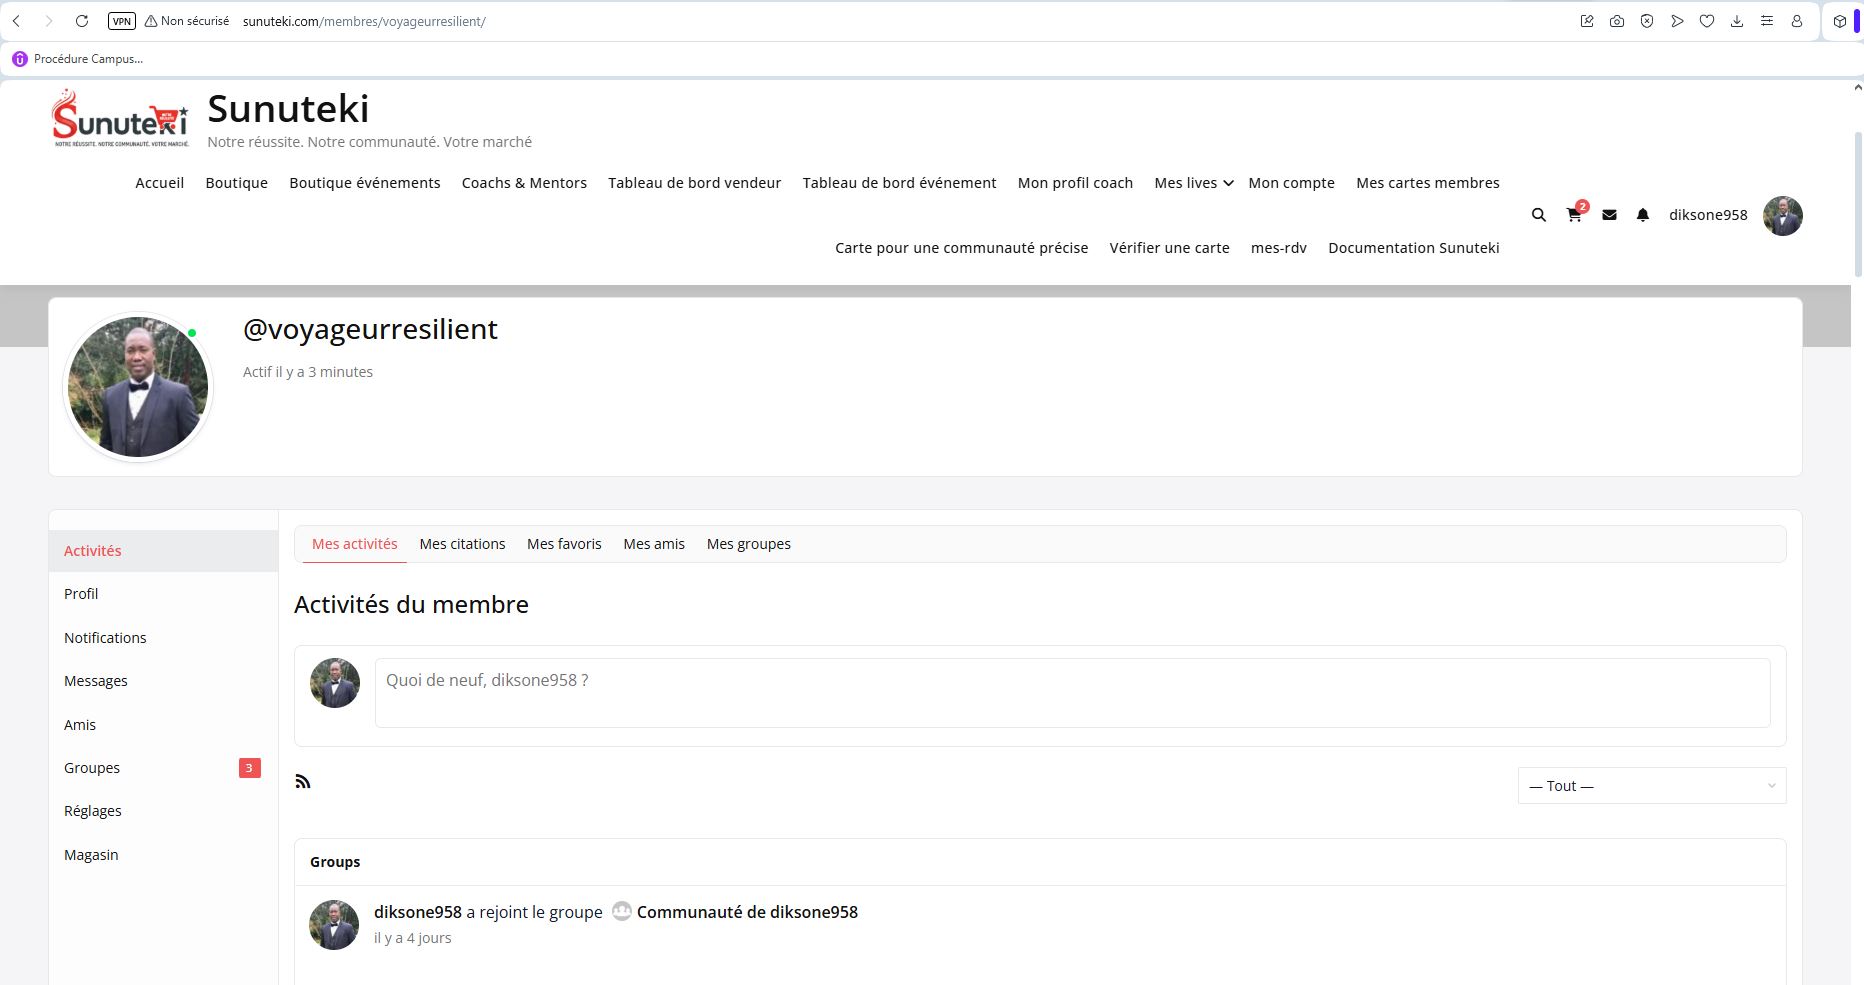The width and height of the screenshot is (1864, 985).
Task: Open the diksone958 user menu
Action: (1708, 215)
